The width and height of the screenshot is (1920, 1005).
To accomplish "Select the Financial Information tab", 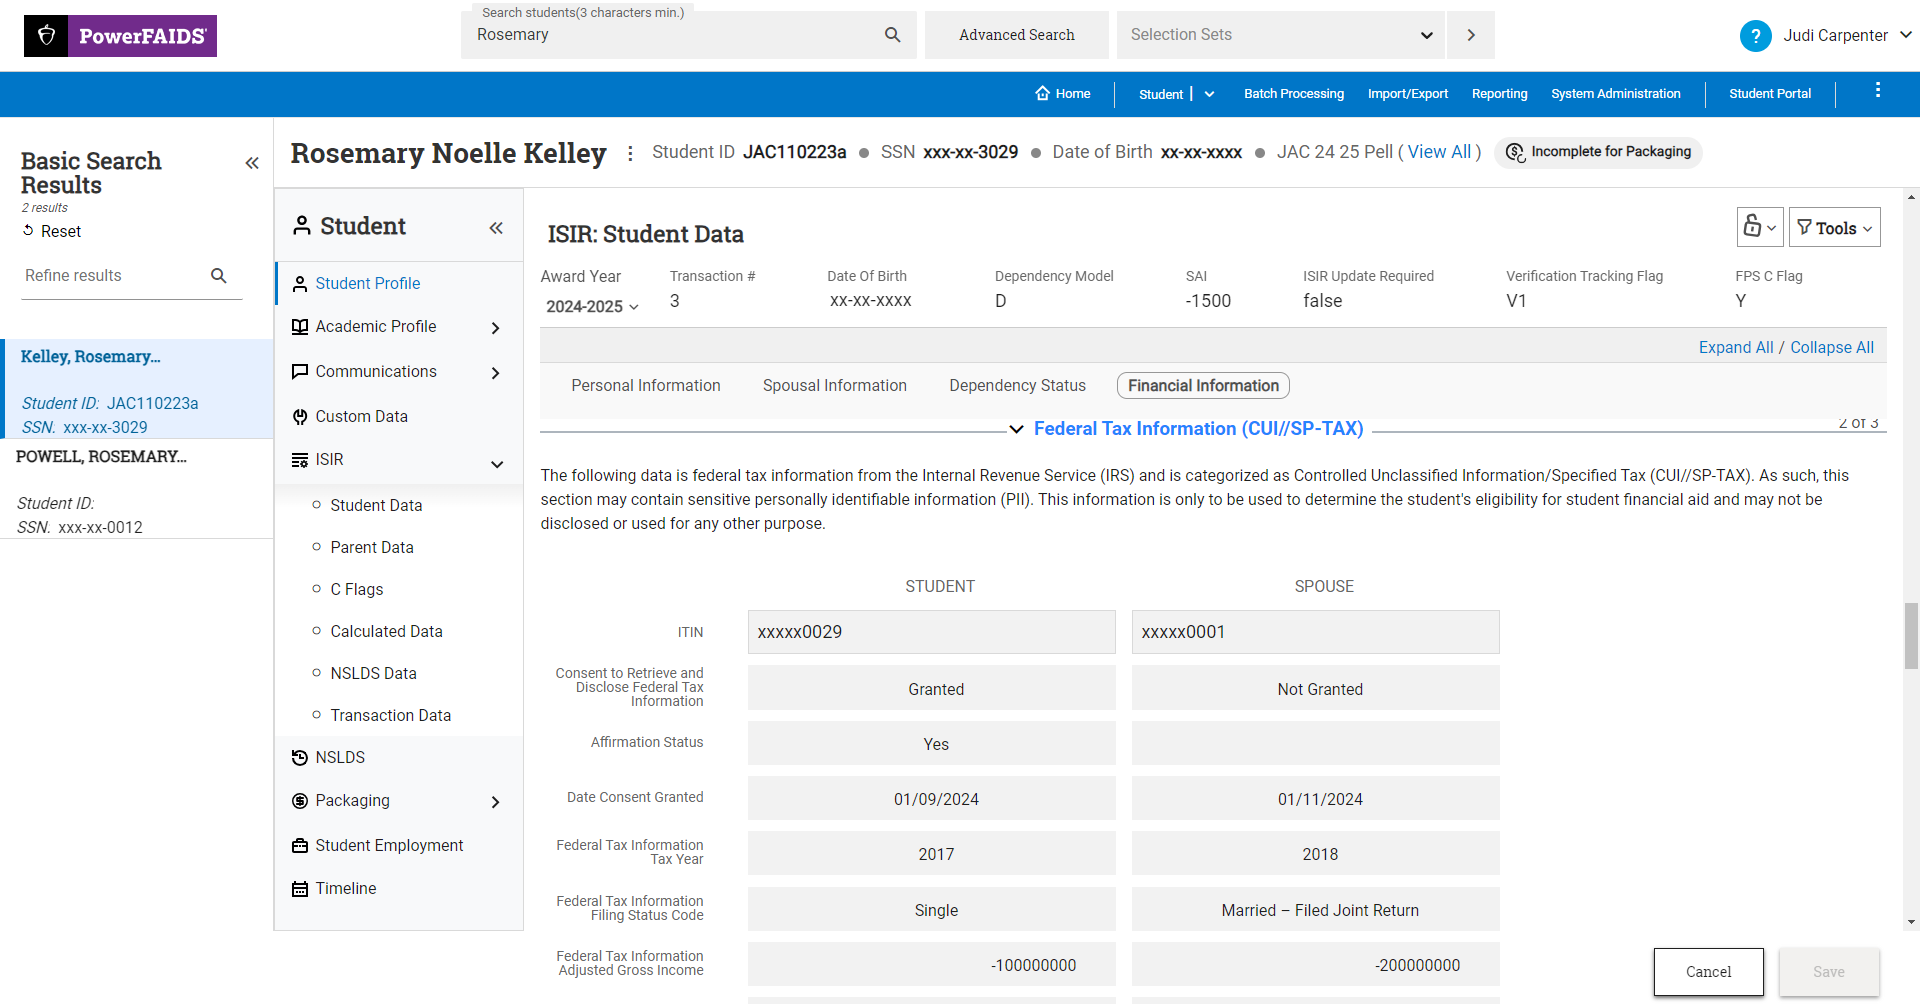I will pyautogui.click(x=1203, y=386).
